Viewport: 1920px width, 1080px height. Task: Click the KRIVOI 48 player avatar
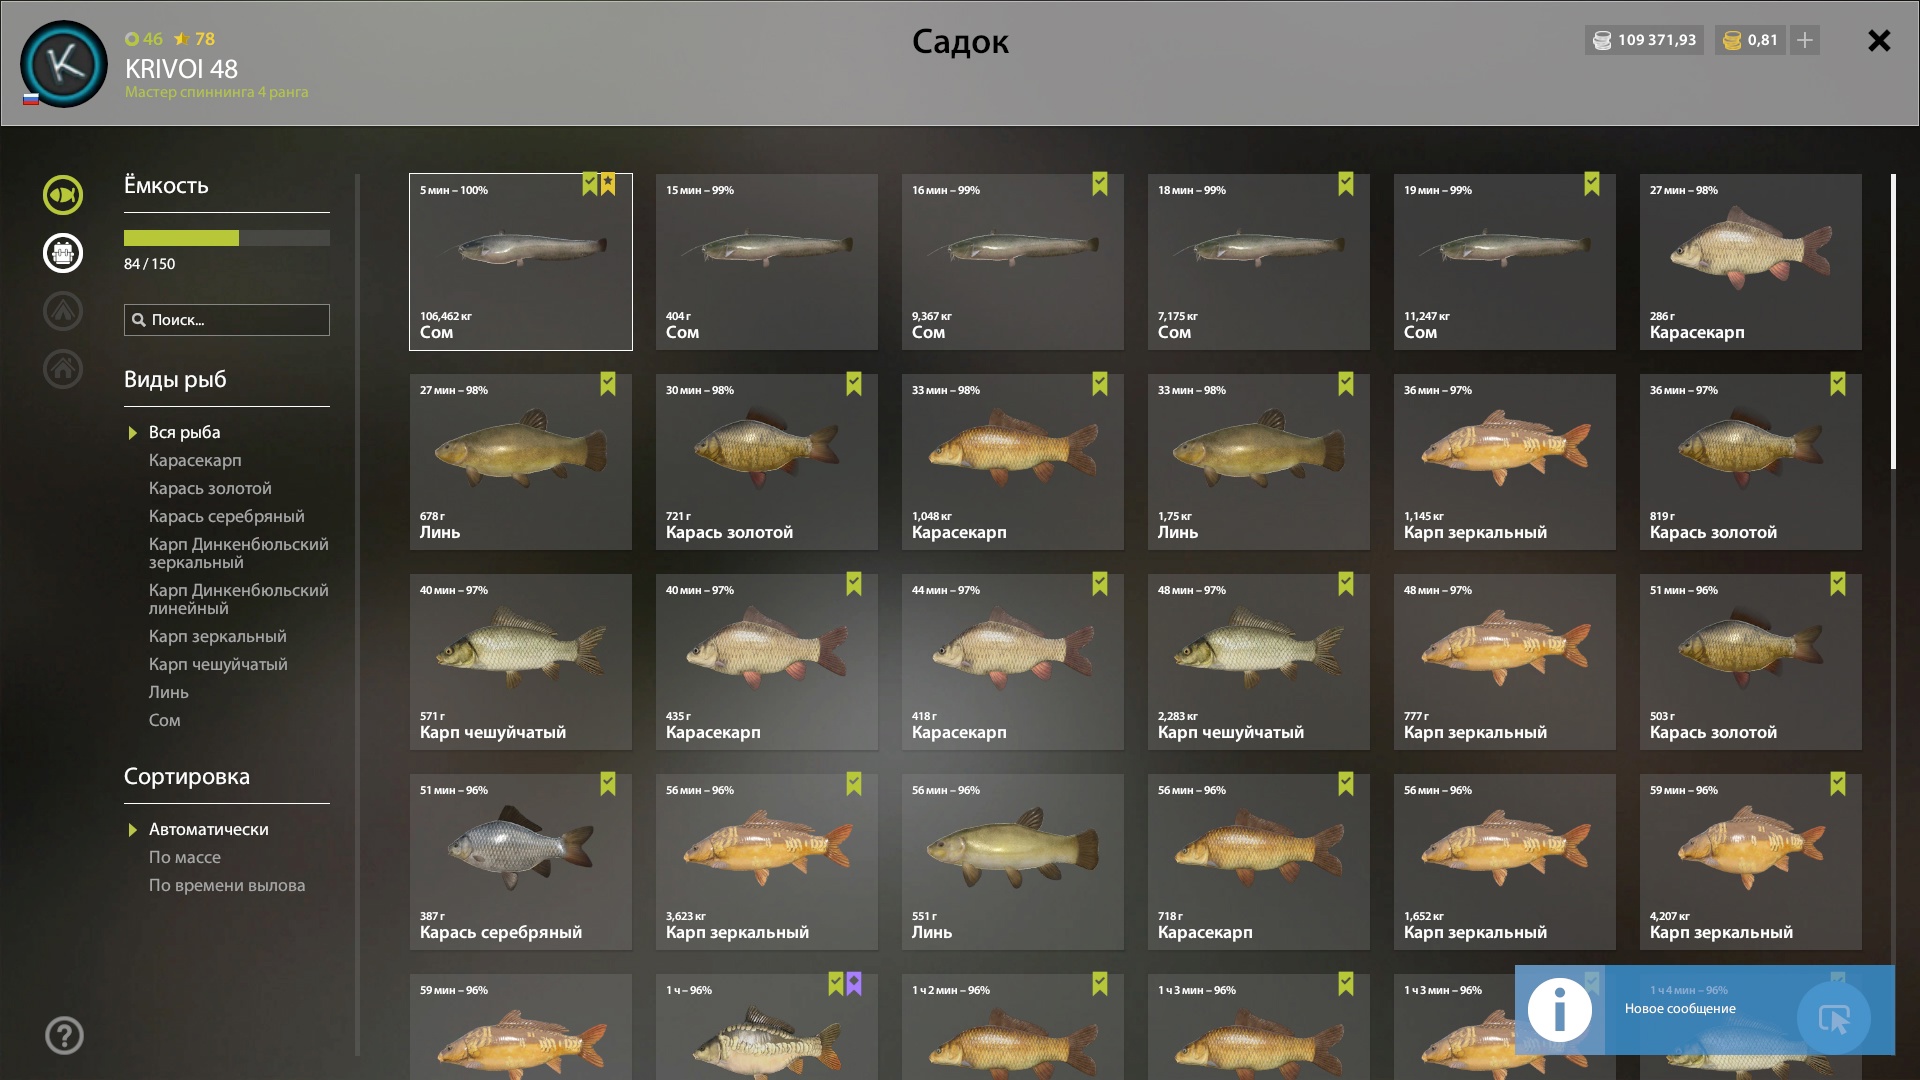coord(64,64)
